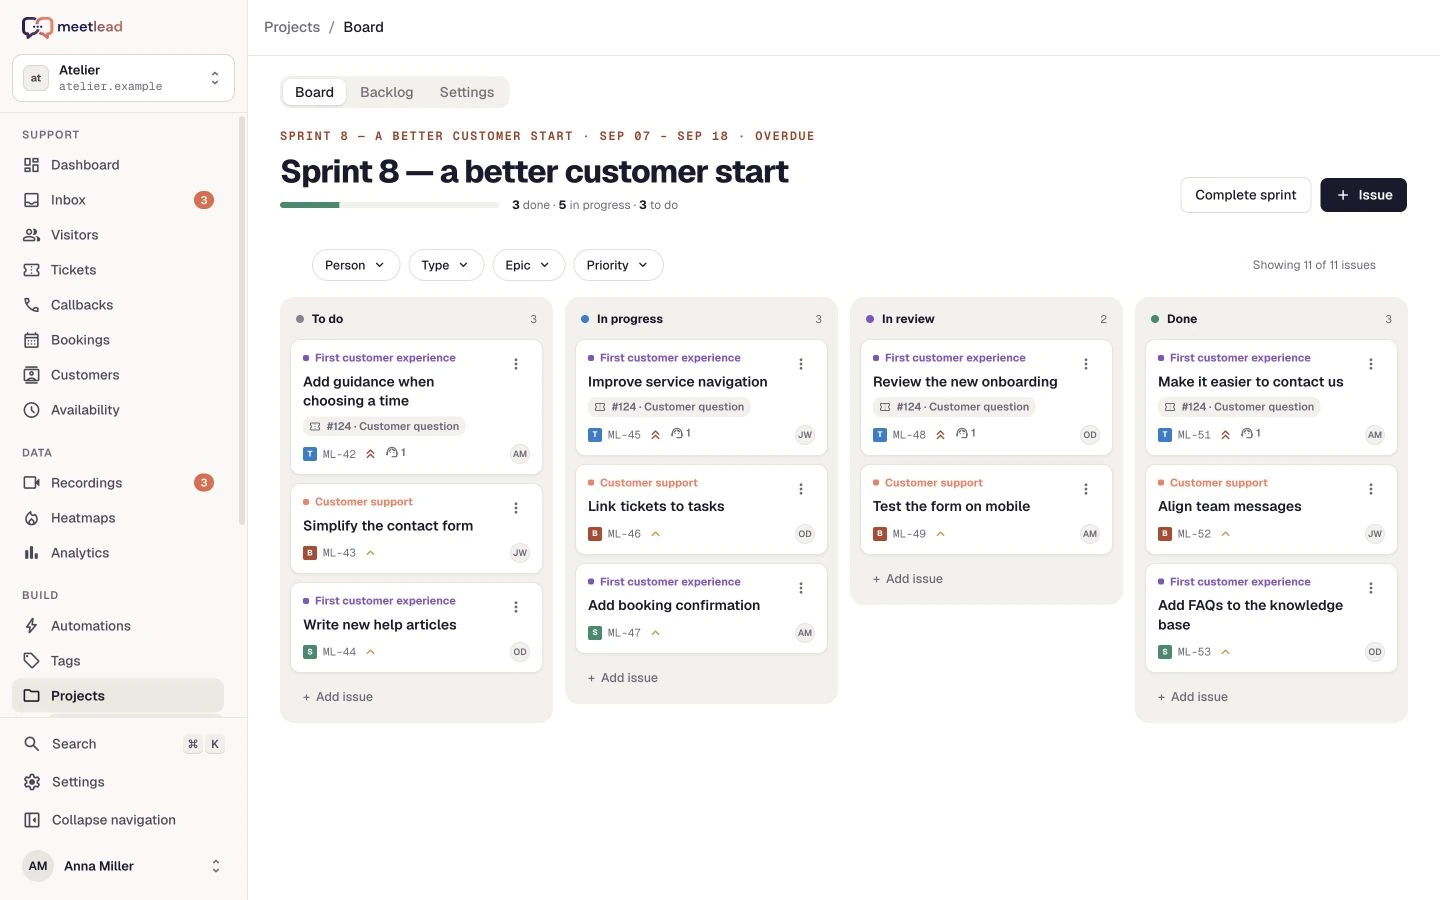Click the Complete sprint button
This screenshot has width=1440, height=900.
click(1246, 195)
